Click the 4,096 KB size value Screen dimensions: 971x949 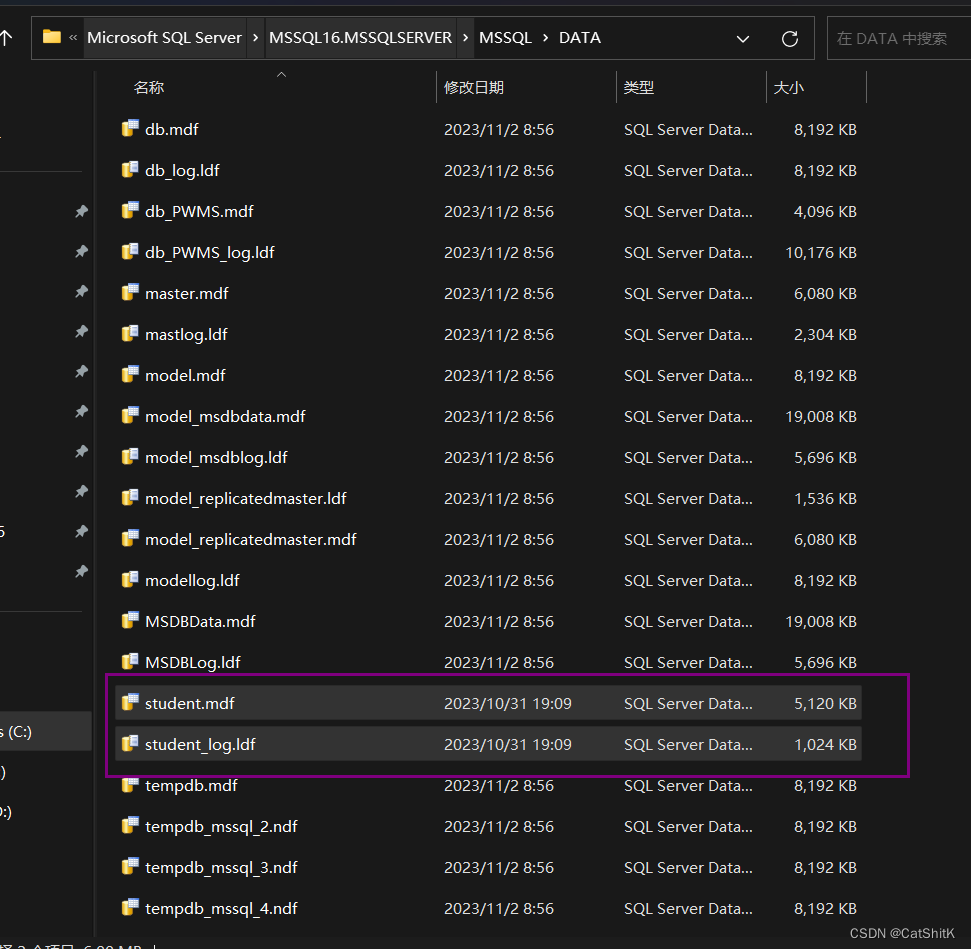pos(825,212)
